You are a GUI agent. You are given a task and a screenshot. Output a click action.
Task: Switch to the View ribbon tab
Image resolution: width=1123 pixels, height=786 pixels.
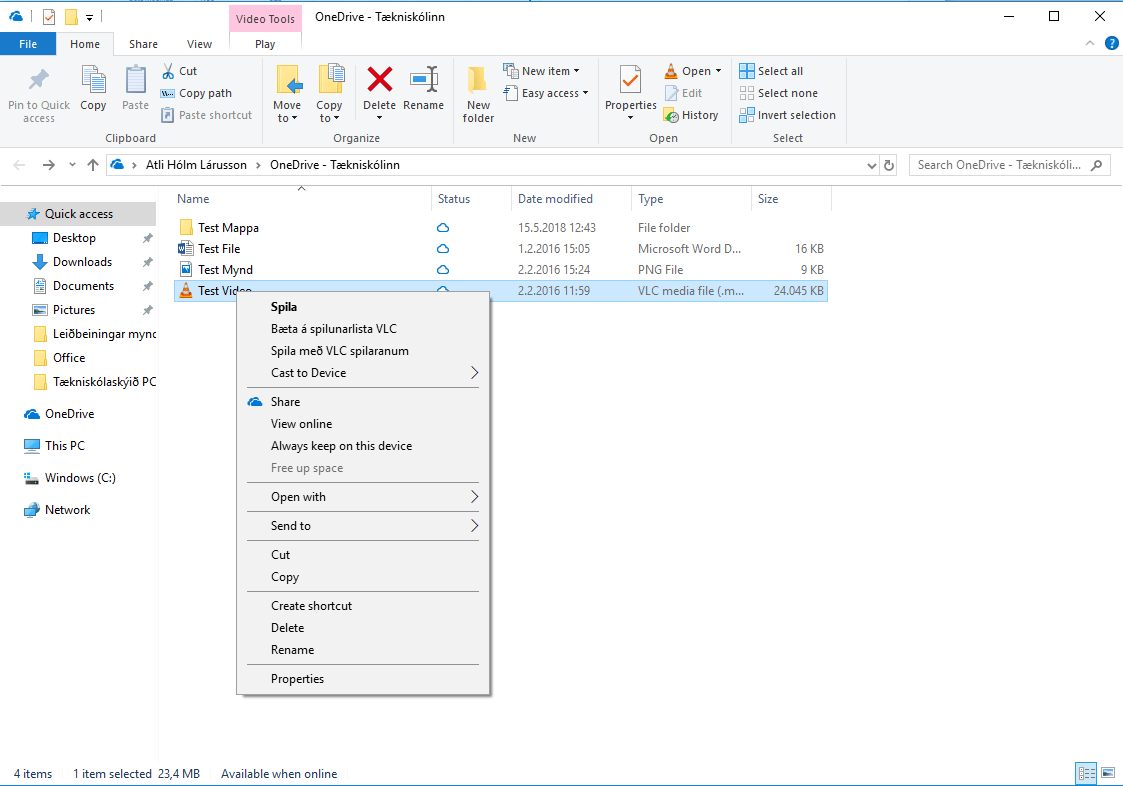199,44
